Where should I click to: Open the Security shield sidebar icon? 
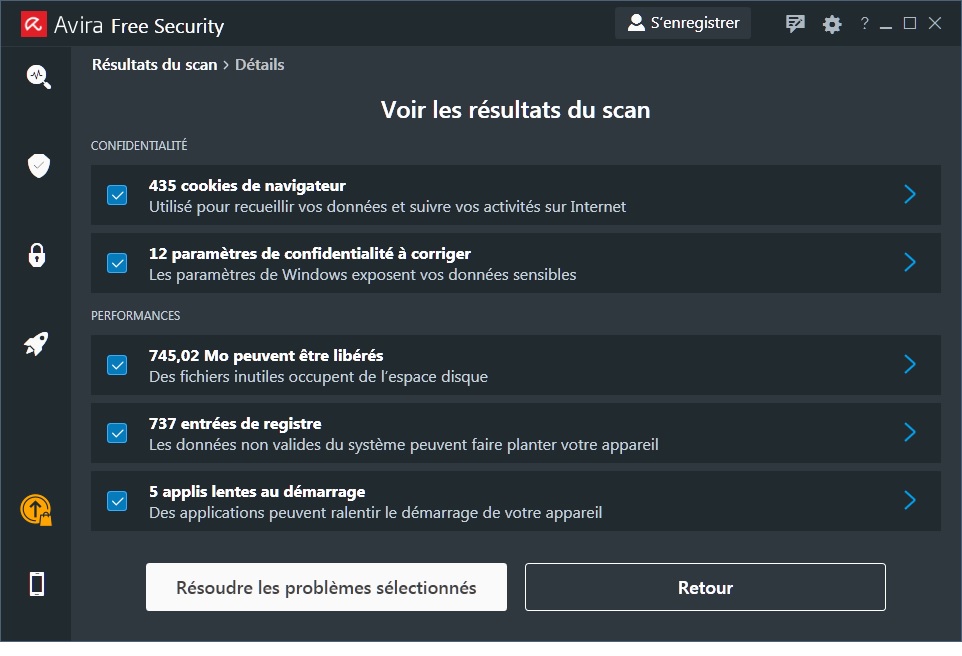click(x=38, y=166)
